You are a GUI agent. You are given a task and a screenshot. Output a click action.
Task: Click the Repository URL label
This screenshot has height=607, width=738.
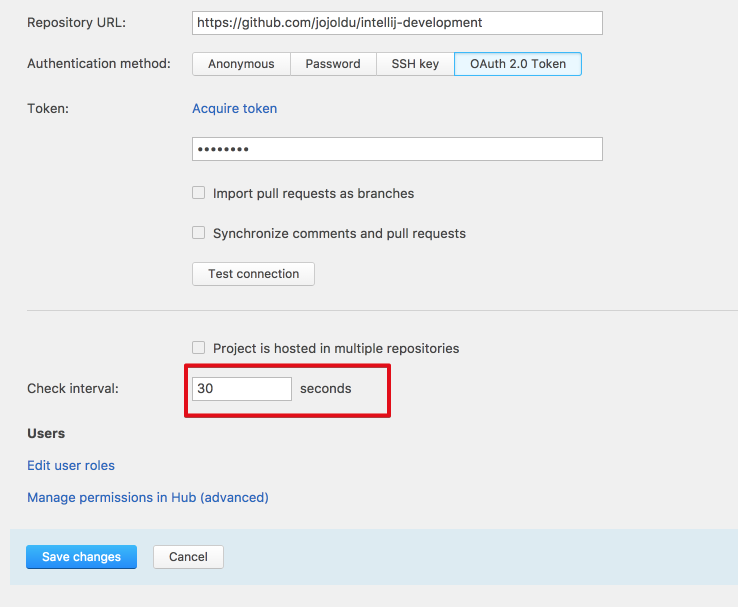point(77,23)
